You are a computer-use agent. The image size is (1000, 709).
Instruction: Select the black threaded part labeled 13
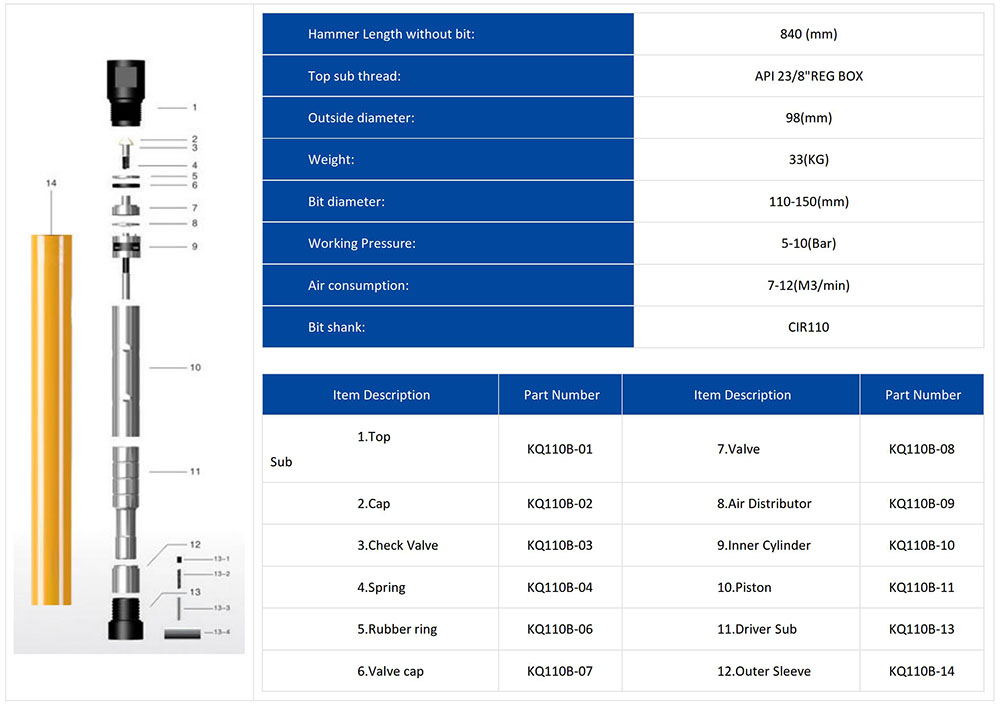(x=127, y=618)
